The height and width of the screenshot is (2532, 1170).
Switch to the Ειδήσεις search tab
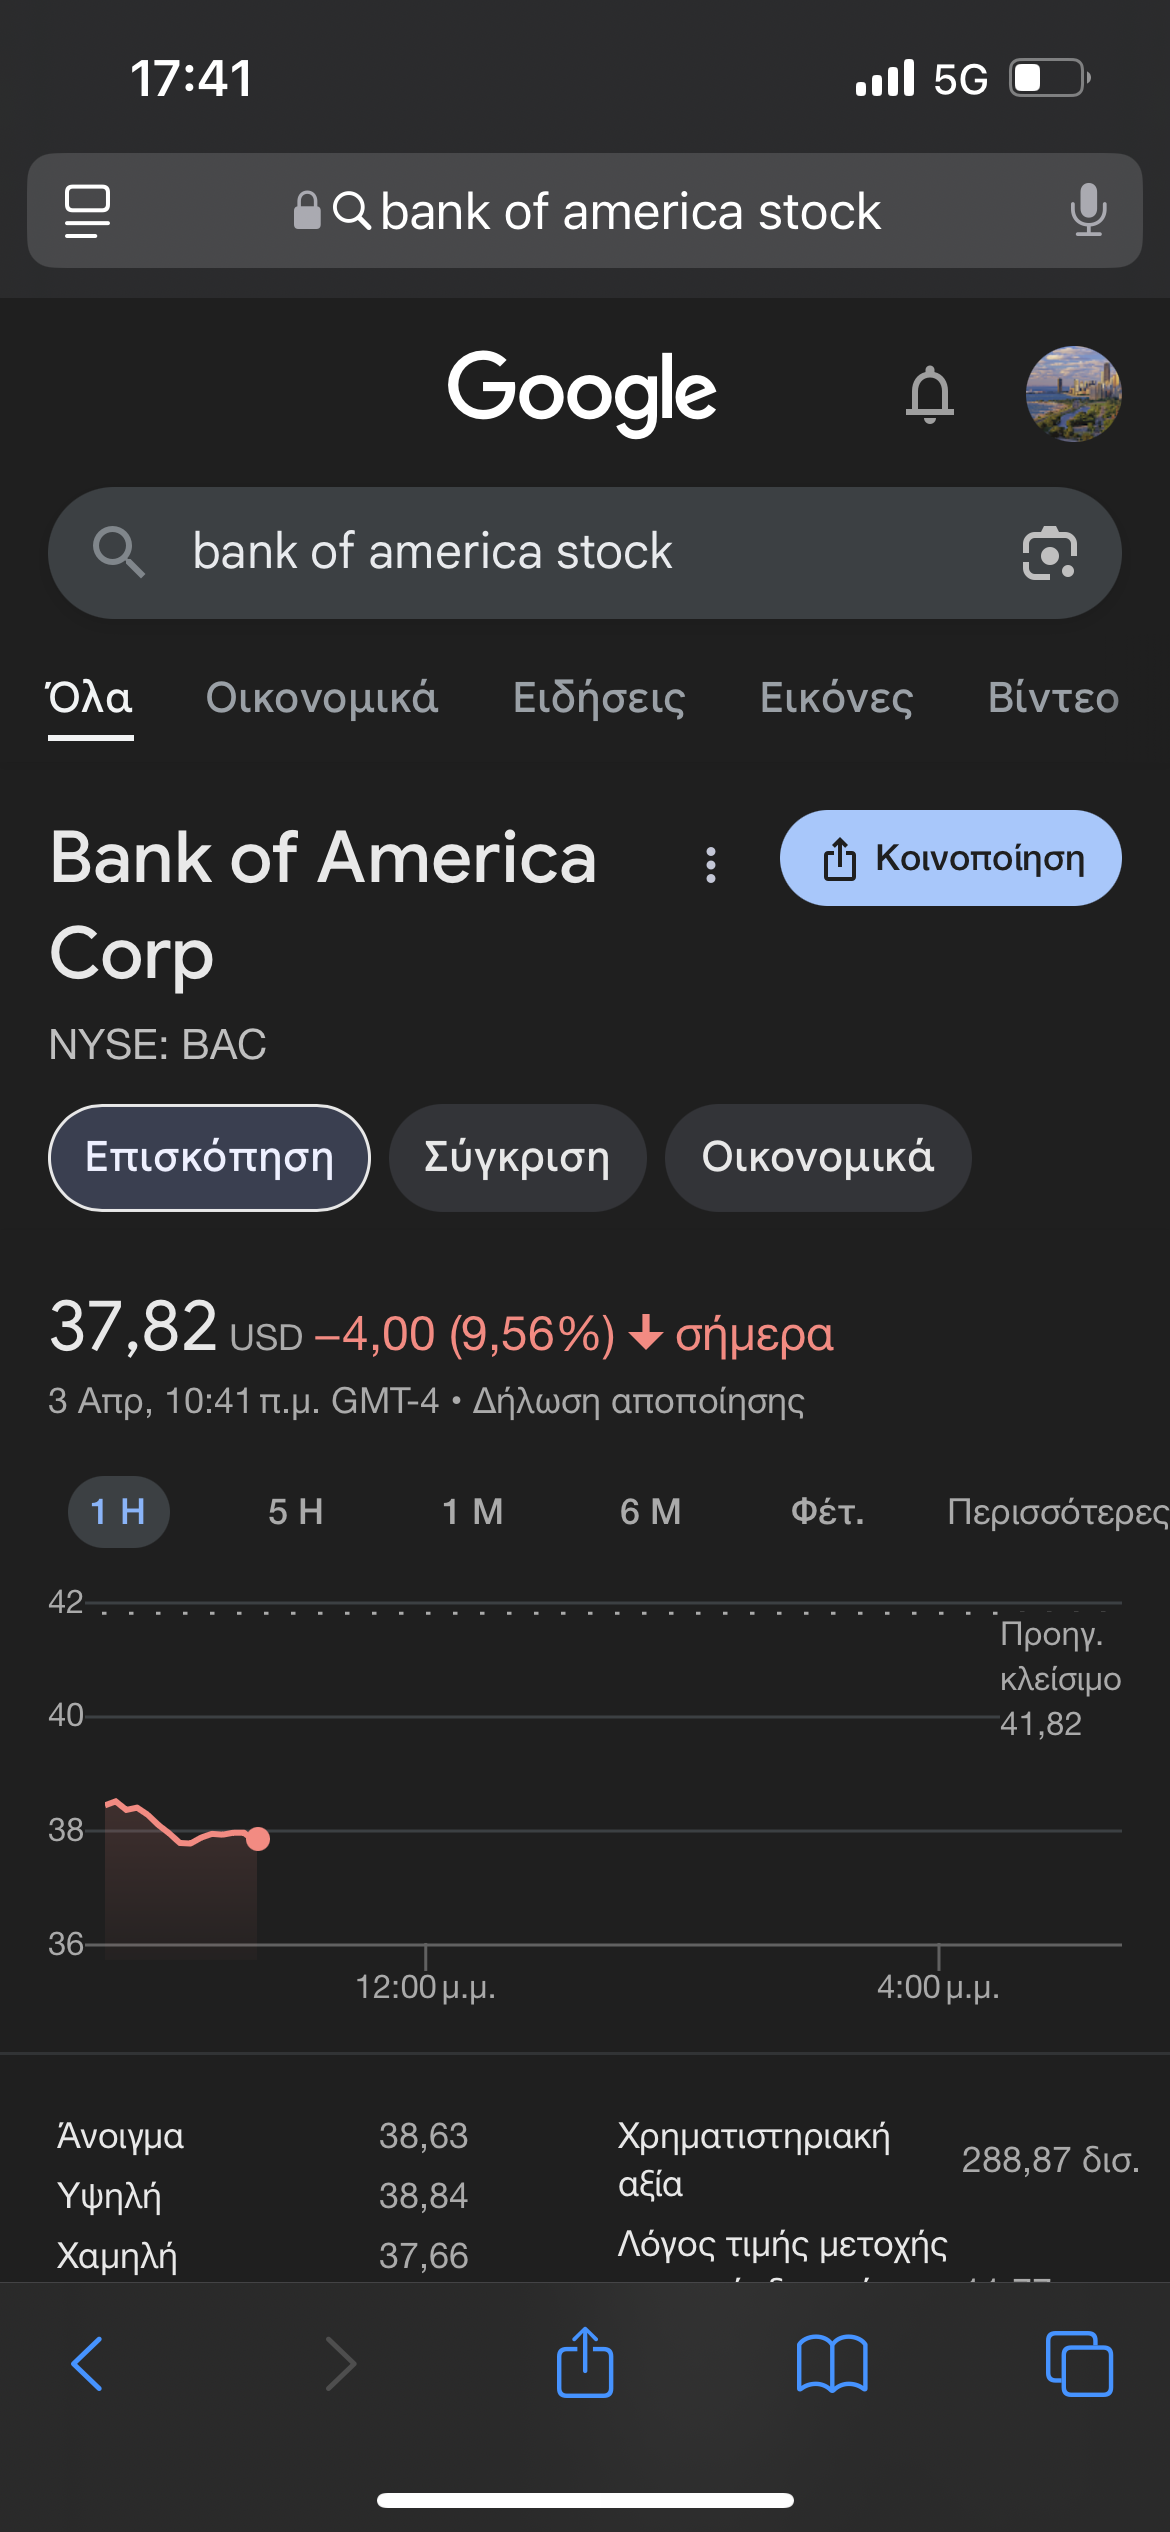pos(598,698)
